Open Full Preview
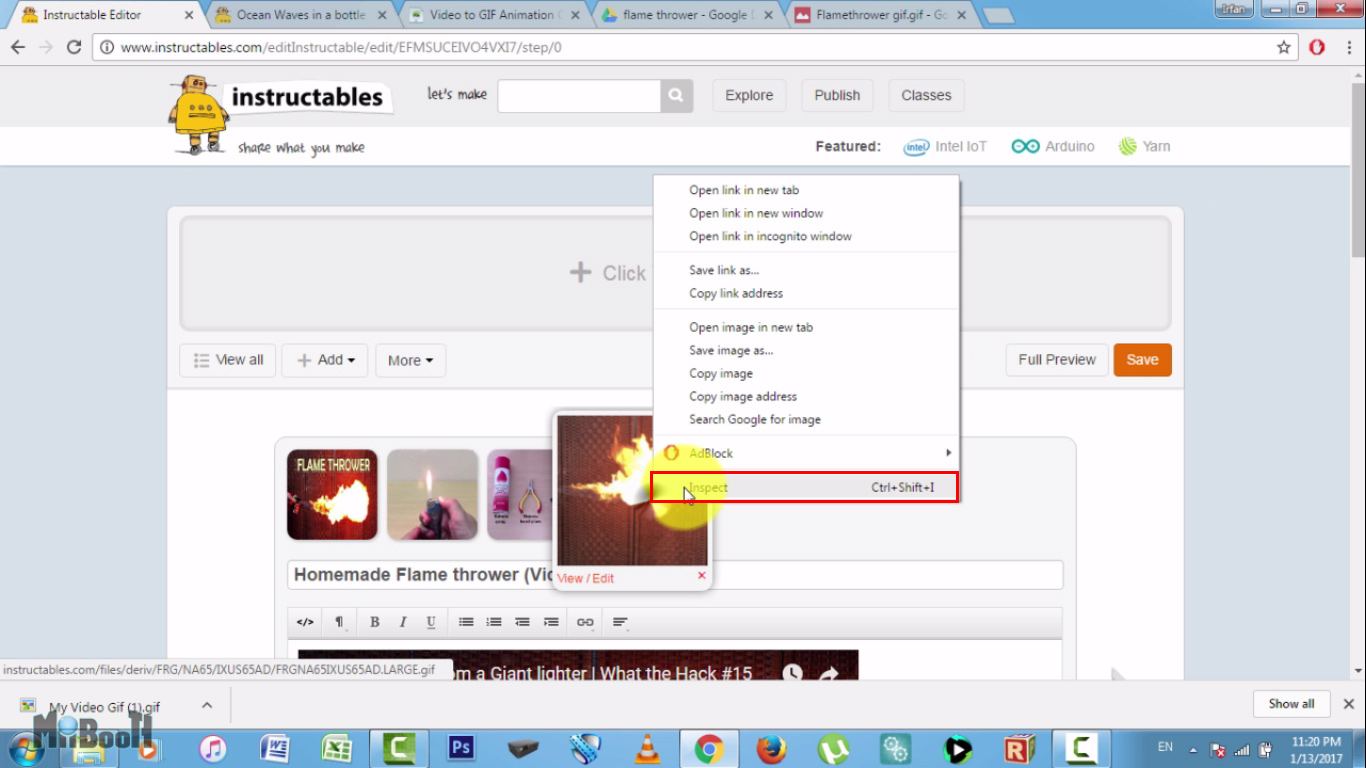The width and height of the screenshot is (1366, 768). point(1057,360)
